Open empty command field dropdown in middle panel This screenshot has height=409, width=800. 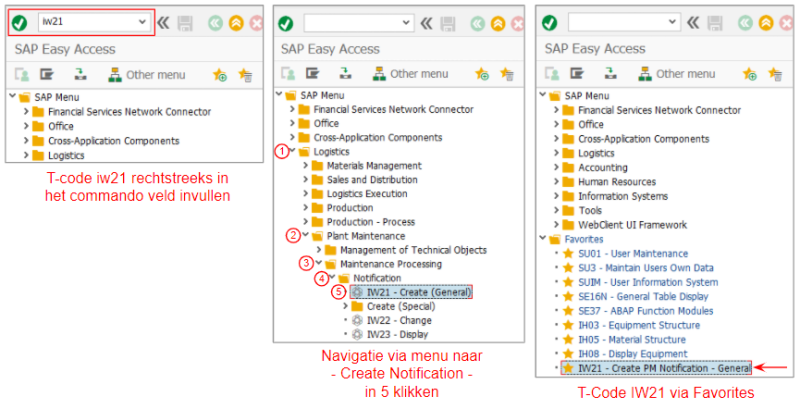406,23
